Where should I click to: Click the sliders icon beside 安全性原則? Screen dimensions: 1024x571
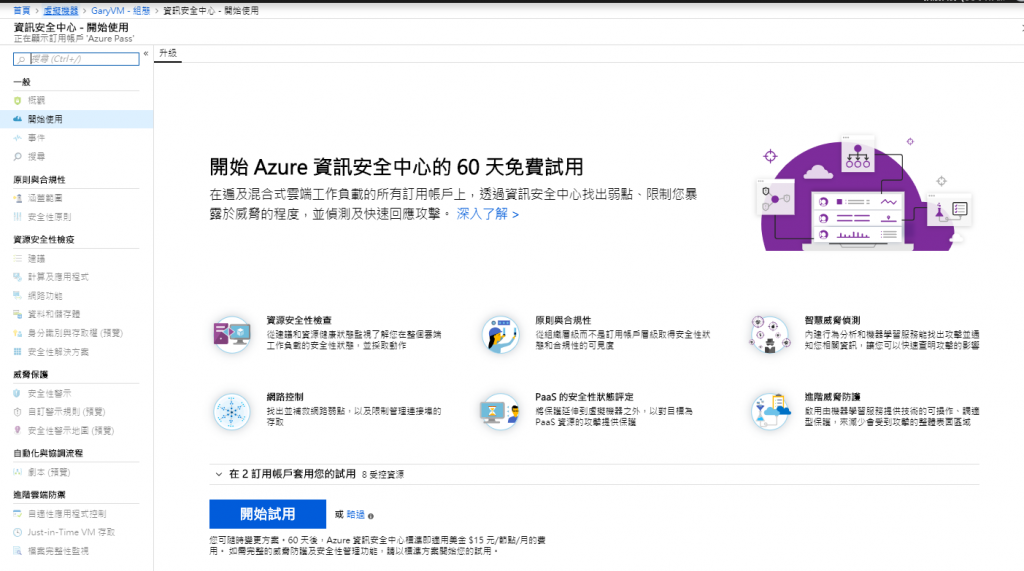coord(18,217)
